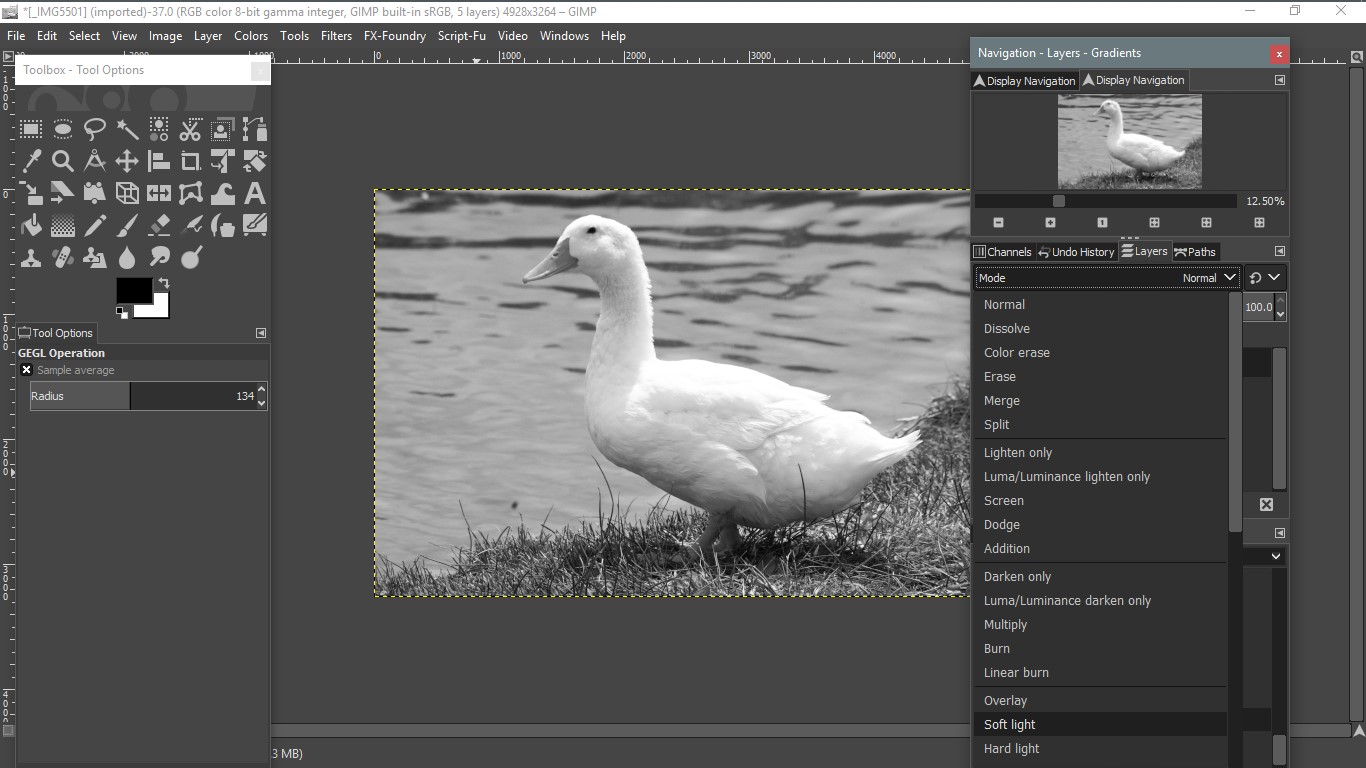Open the Tool Options tab

(x=57, y=333)
